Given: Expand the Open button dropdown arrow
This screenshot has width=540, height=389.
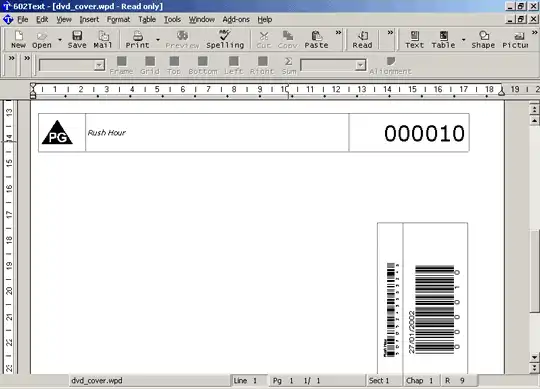Looking at the screenshot, I should click(60, 40).
